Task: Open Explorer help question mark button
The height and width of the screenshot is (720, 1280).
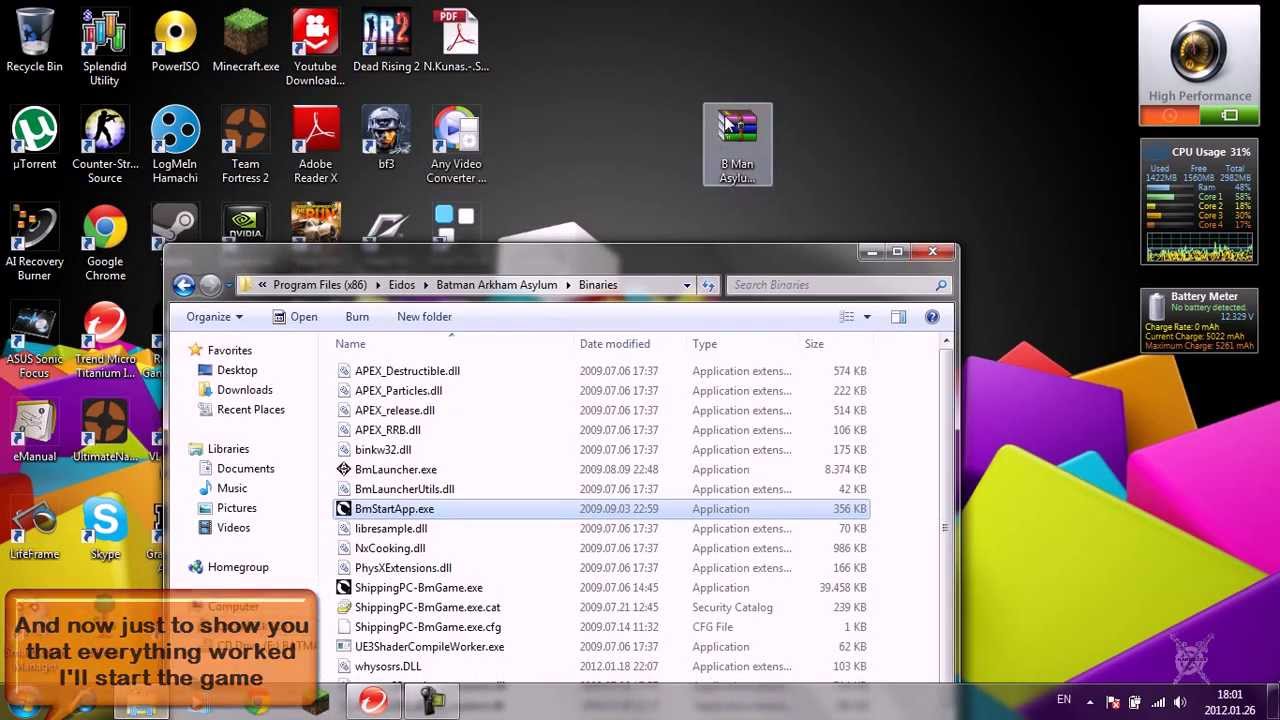Action: pyautogui.click(x=932, y=317)
